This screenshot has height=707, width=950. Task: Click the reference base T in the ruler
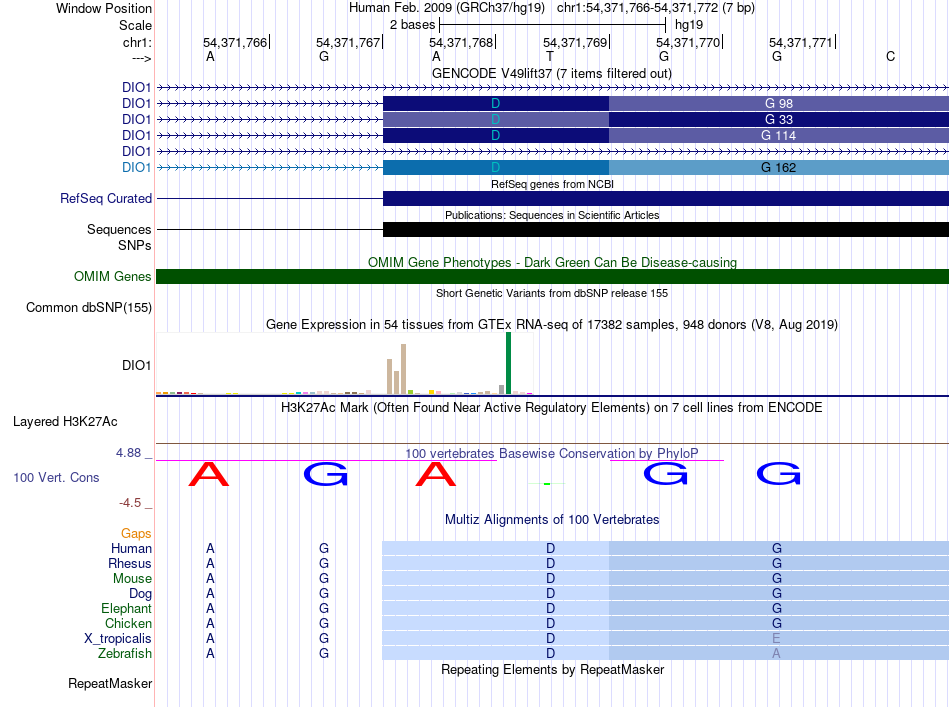550,56
